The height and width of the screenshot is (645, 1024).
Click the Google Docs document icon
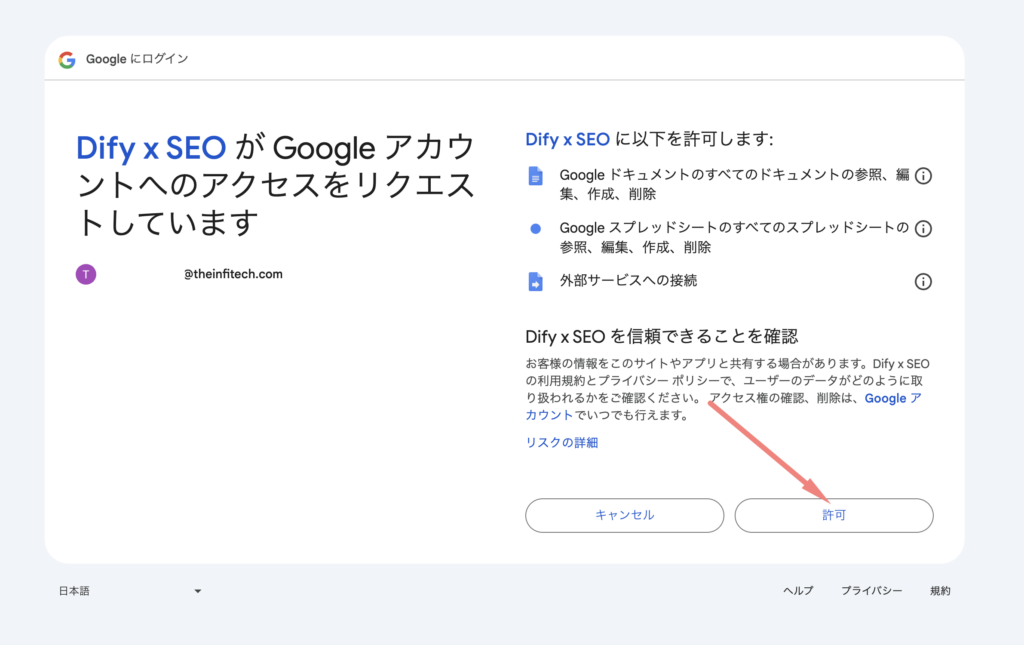pyautogui.click(x=536, y=176)
